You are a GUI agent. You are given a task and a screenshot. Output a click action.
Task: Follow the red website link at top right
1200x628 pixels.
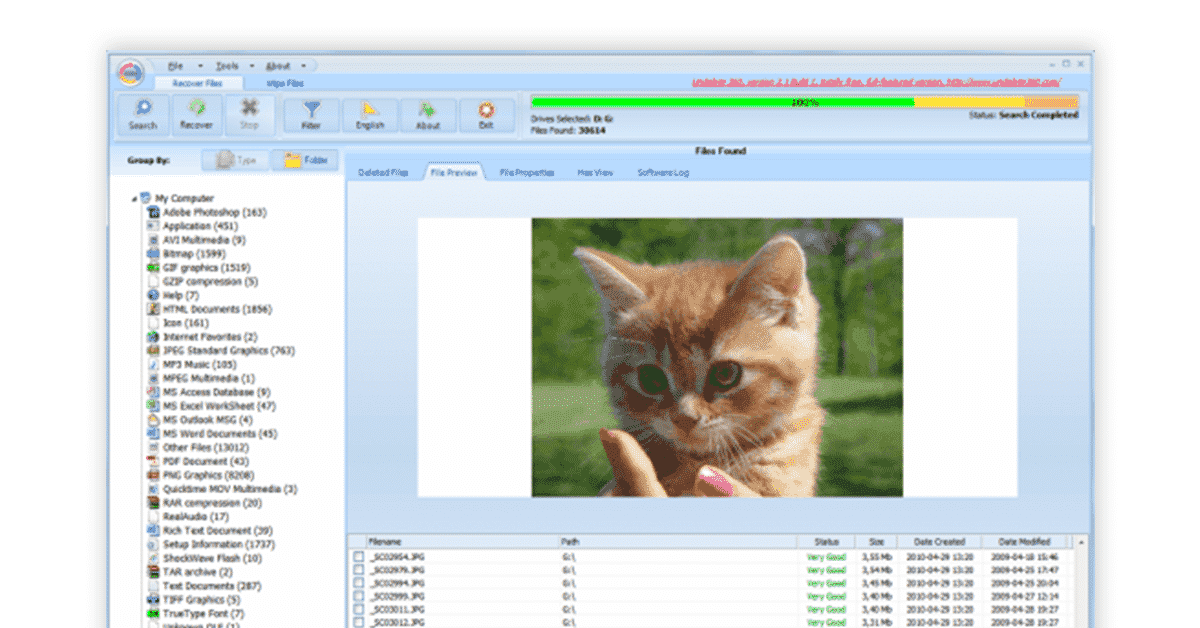[x=876, y=84]
